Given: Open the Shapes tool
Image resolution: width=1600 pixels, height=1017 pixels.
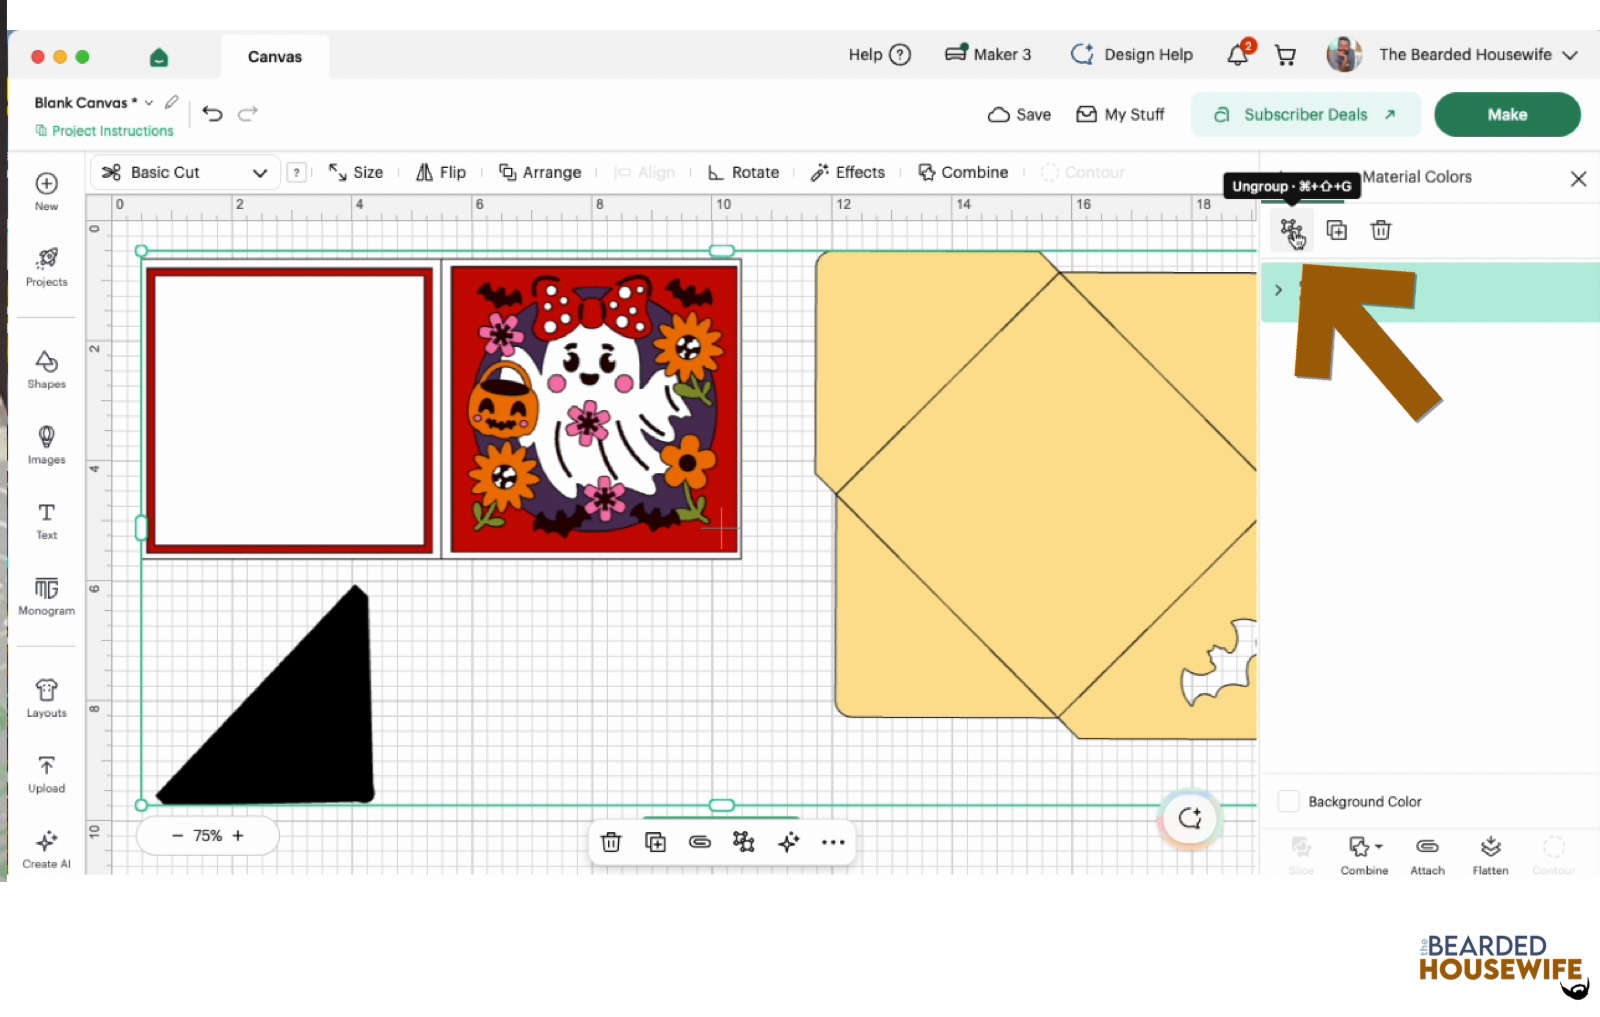Looking at the screenshot, I should 47,369.
